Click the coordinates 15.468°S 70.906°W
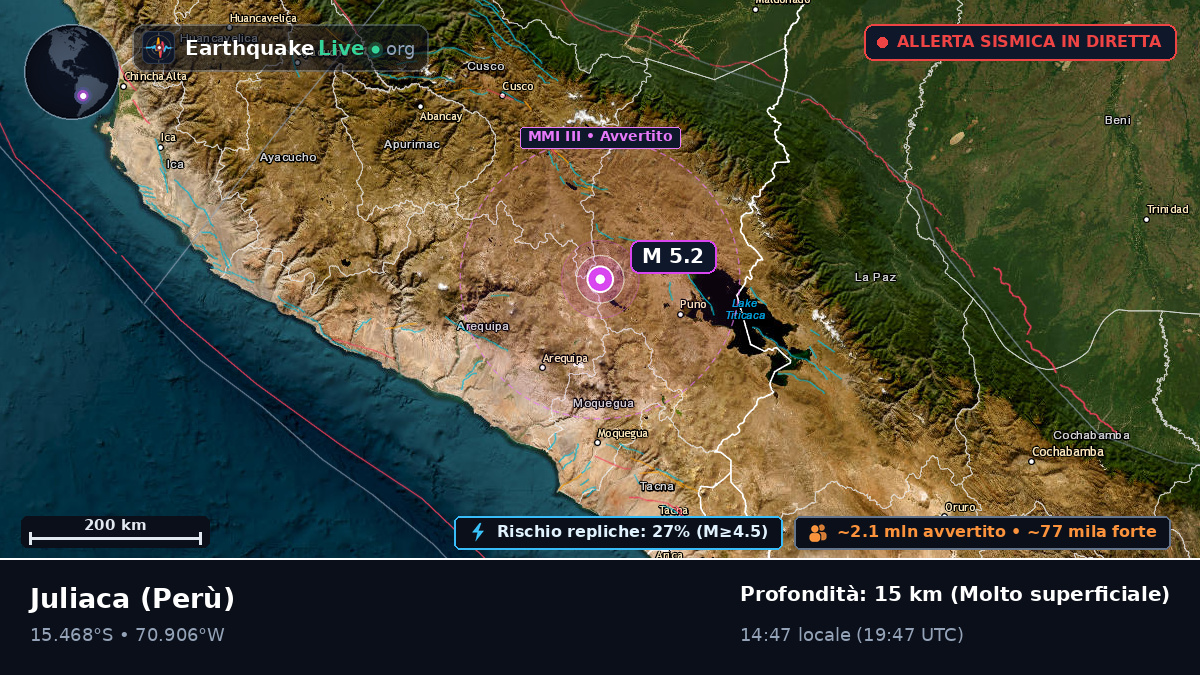 [127, 634]
